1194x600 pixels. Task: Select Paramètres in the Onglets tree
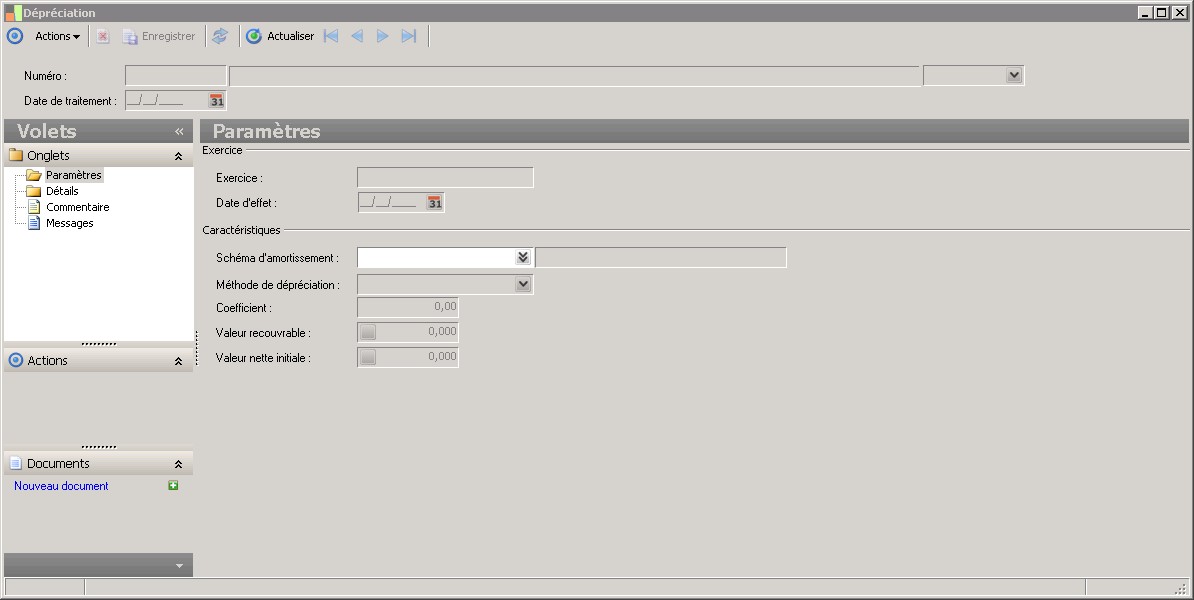point(74,175)
